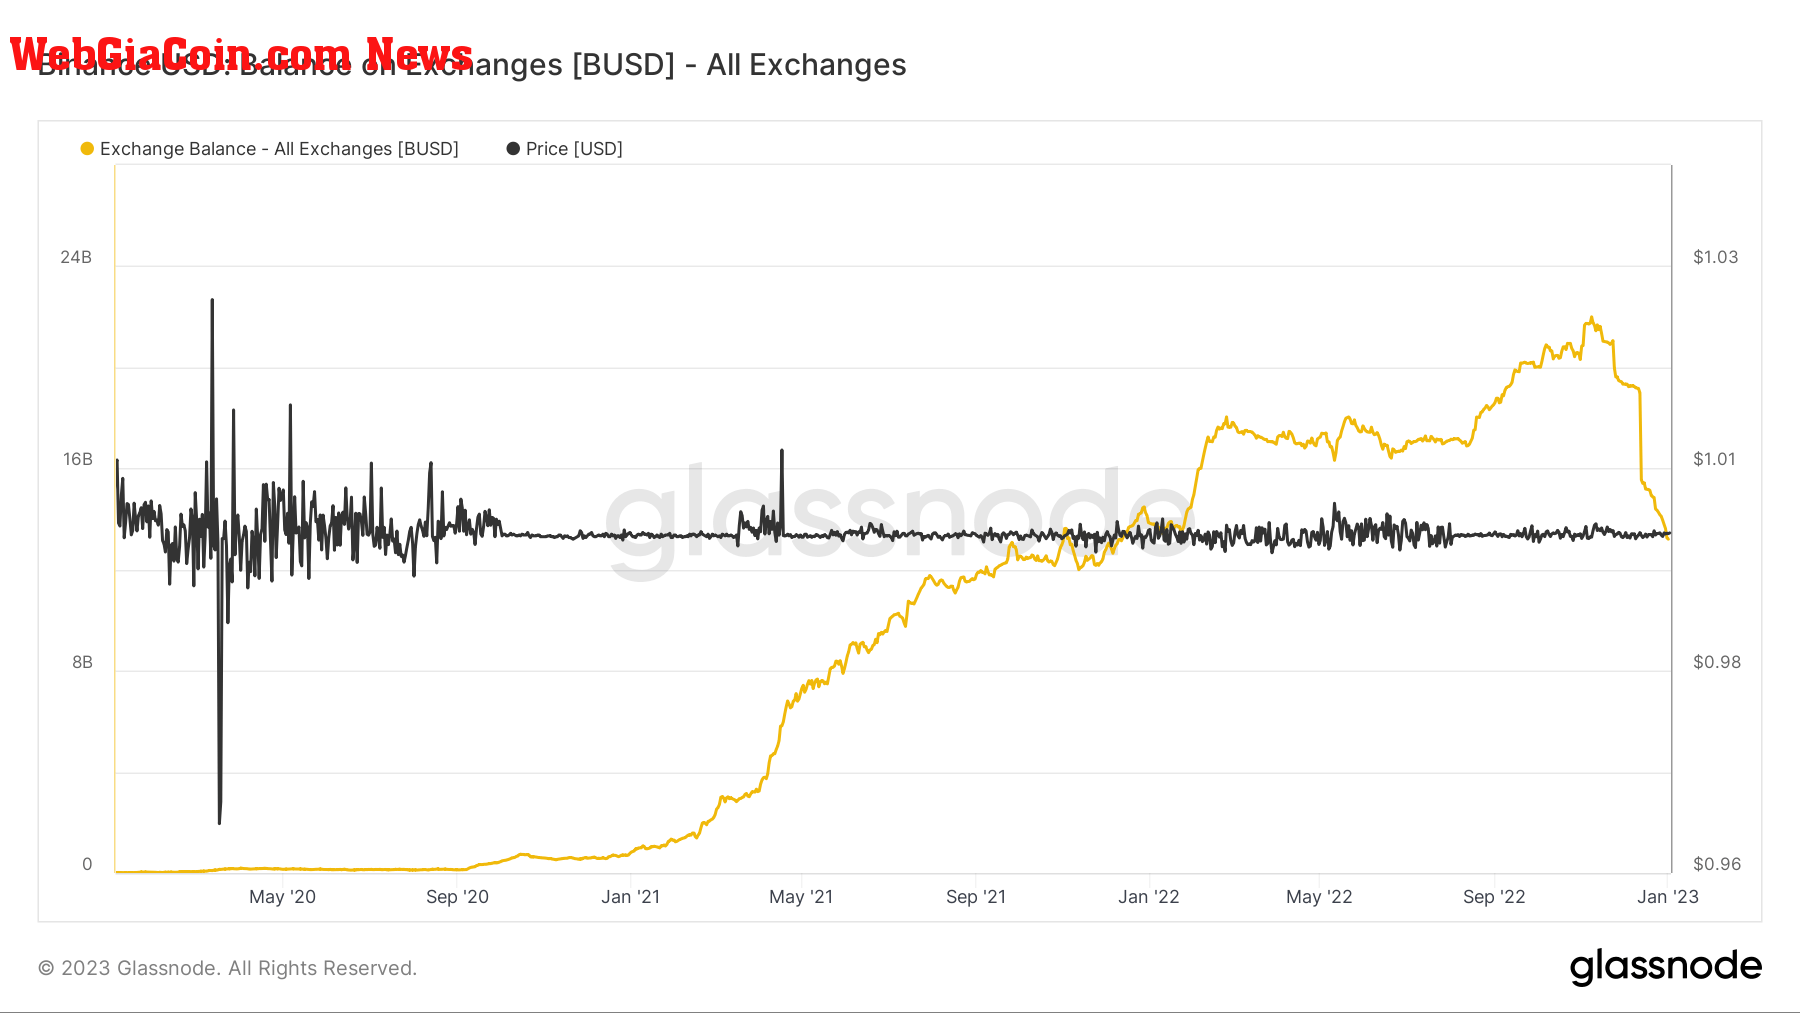Click the Sep '21 date label
The height and width of the screenshot is (1013, 1800).
pos(976,897)
